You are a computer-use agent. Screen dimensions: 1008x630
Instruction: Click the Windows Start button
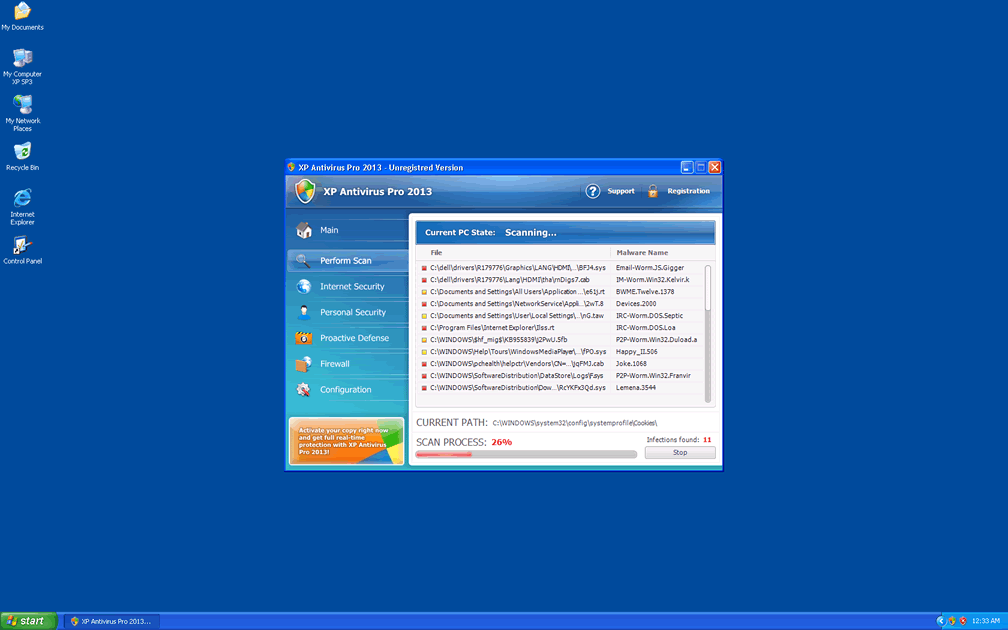click(29, 621)
